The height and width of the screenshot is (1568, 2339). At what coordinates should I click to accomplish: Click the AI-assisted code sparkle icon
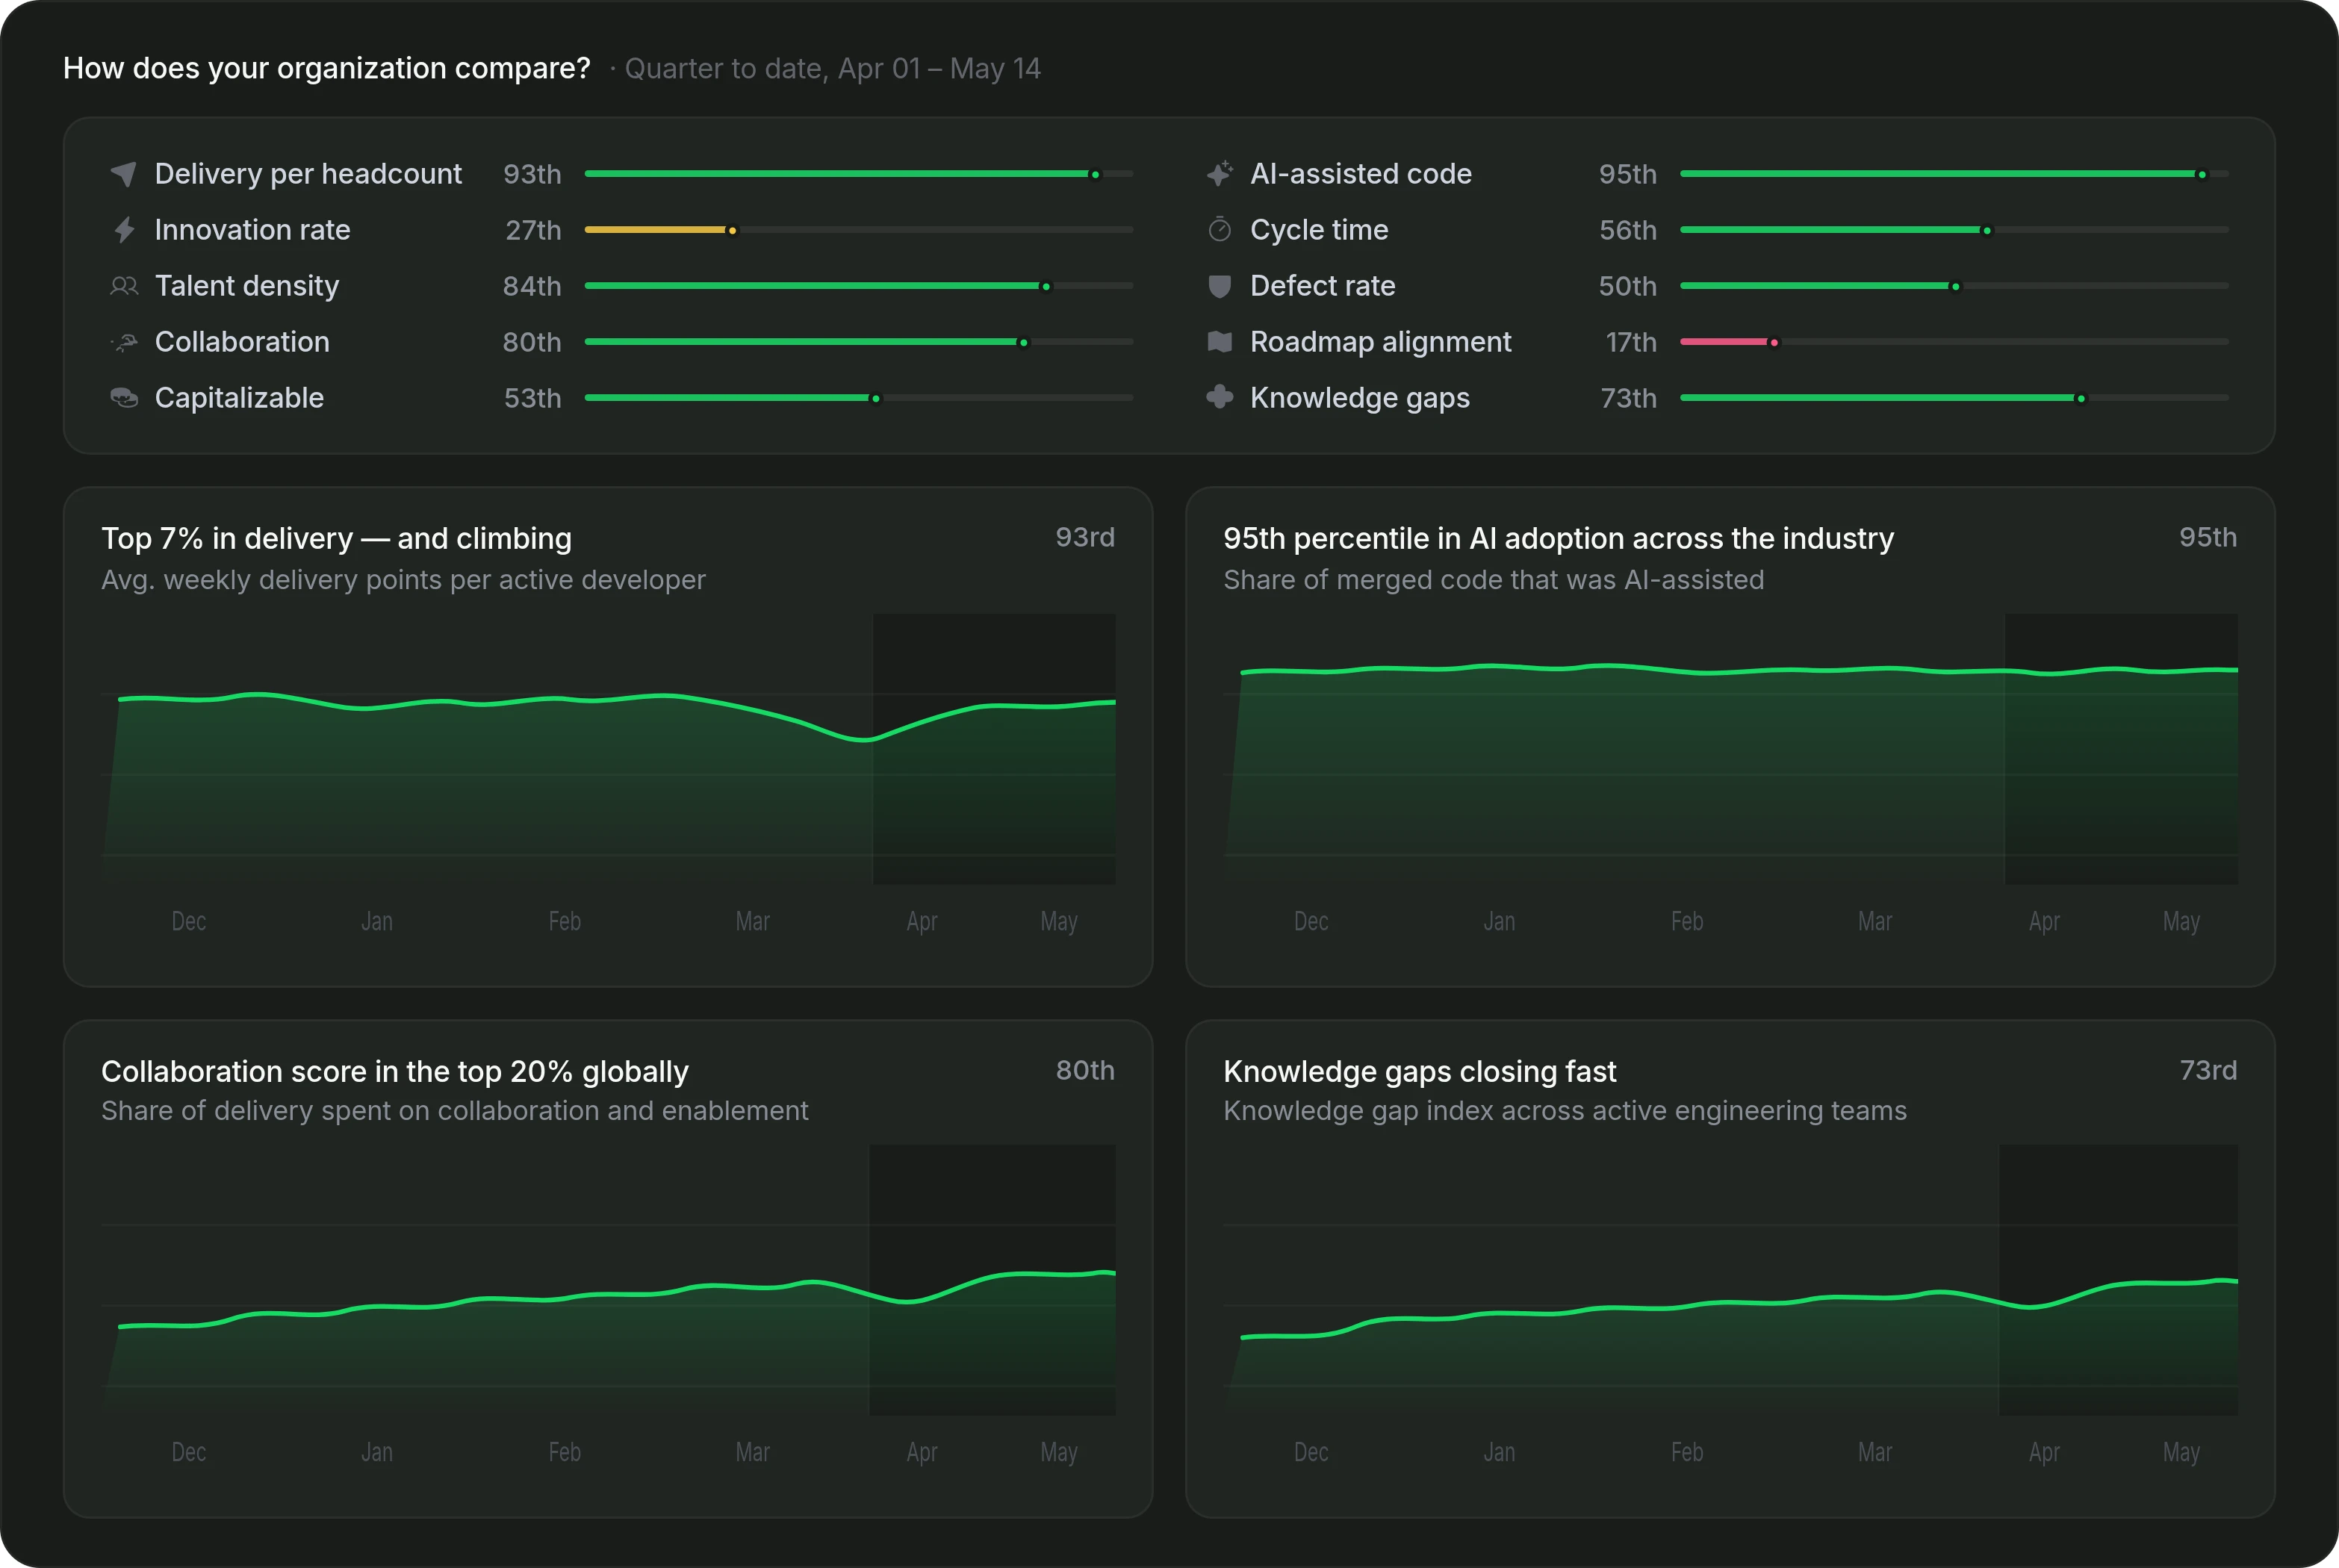1220,174
